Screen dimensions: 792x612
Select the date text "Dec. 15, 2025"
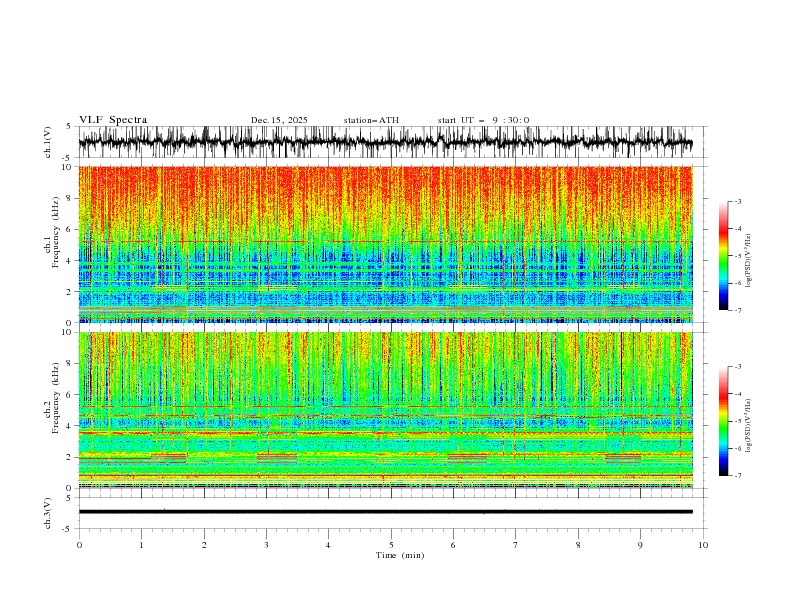click(x=279, y=120)
